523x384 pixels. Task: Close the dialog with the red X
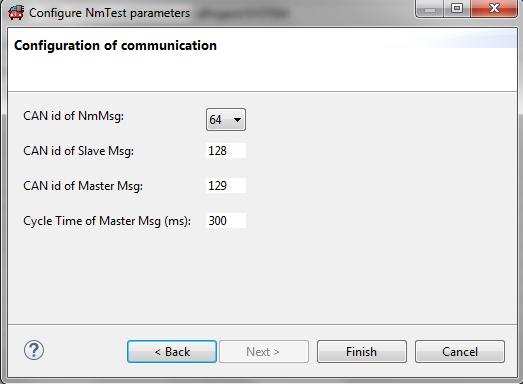[494, 9]
